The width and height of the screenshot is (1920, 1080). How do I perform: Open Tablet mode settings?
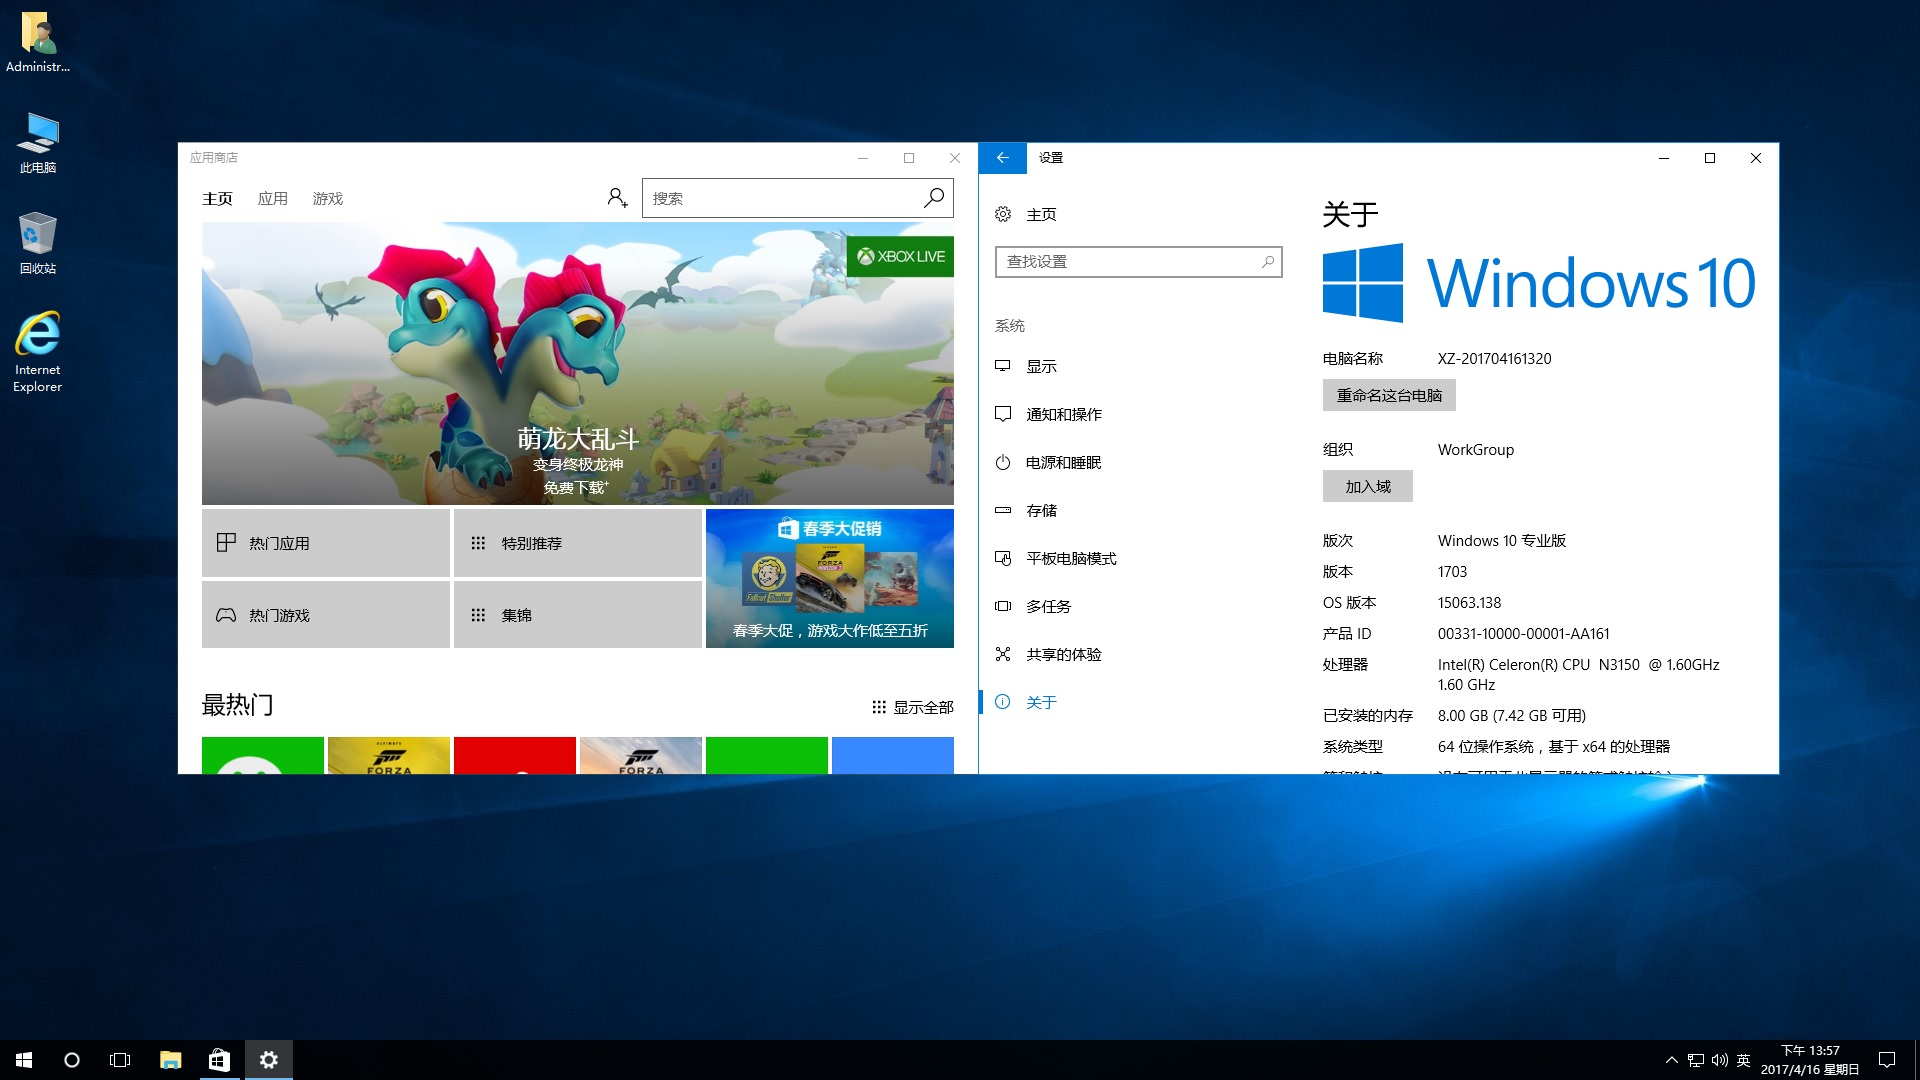pyautogui.click(x=1138, y=558)
